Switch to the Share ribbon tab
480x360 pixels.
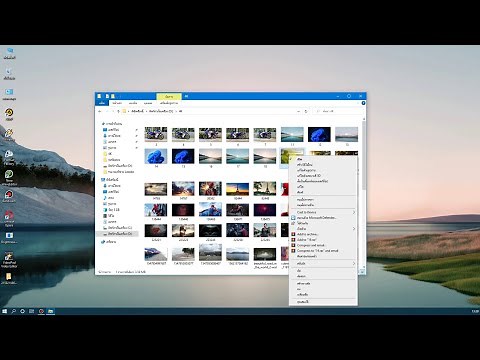click(133, 103)
